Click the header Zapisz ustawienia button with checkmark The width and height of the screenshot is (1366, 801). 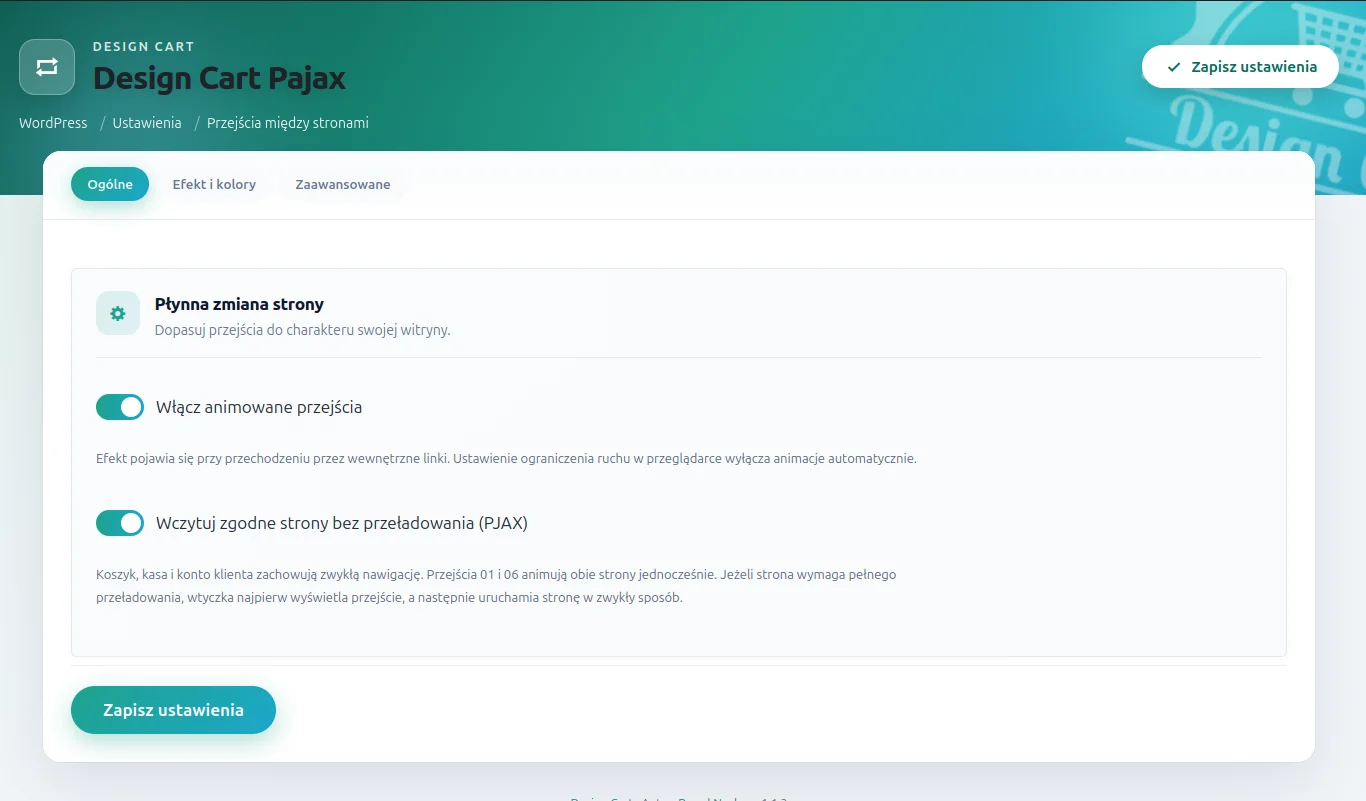(1240, 67)
